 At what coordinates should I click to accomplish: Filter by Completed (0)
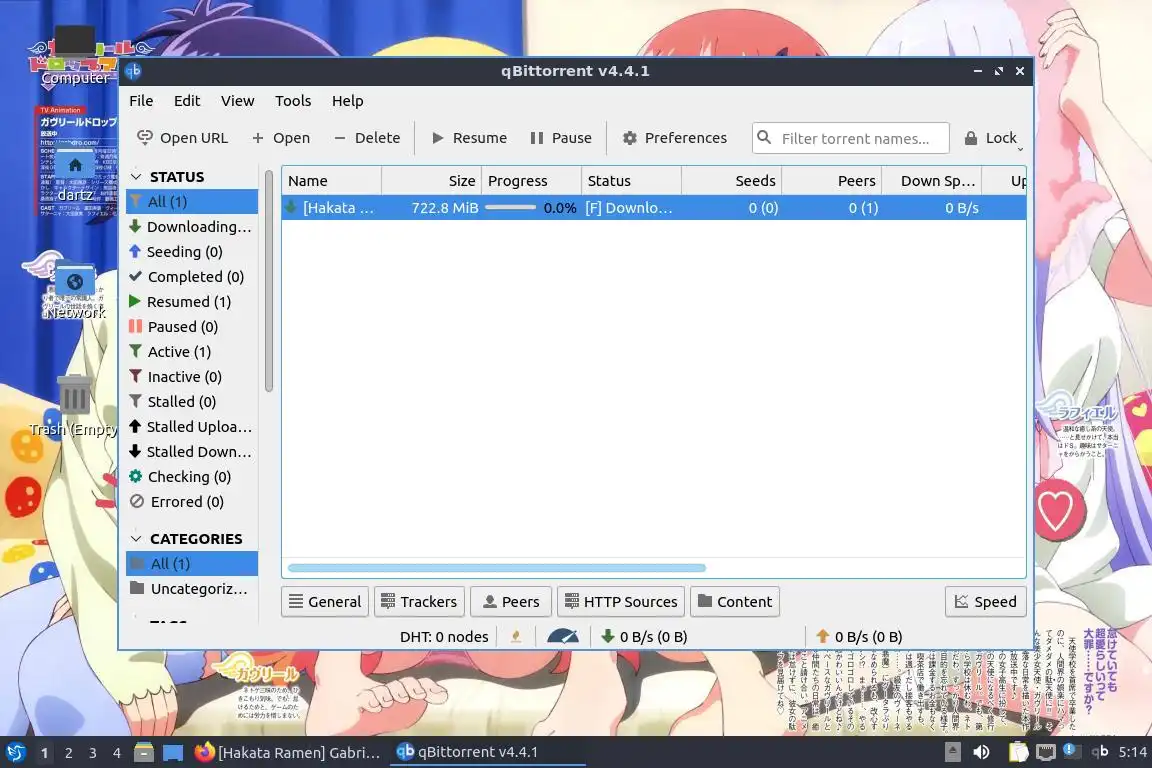click(192, 276)
